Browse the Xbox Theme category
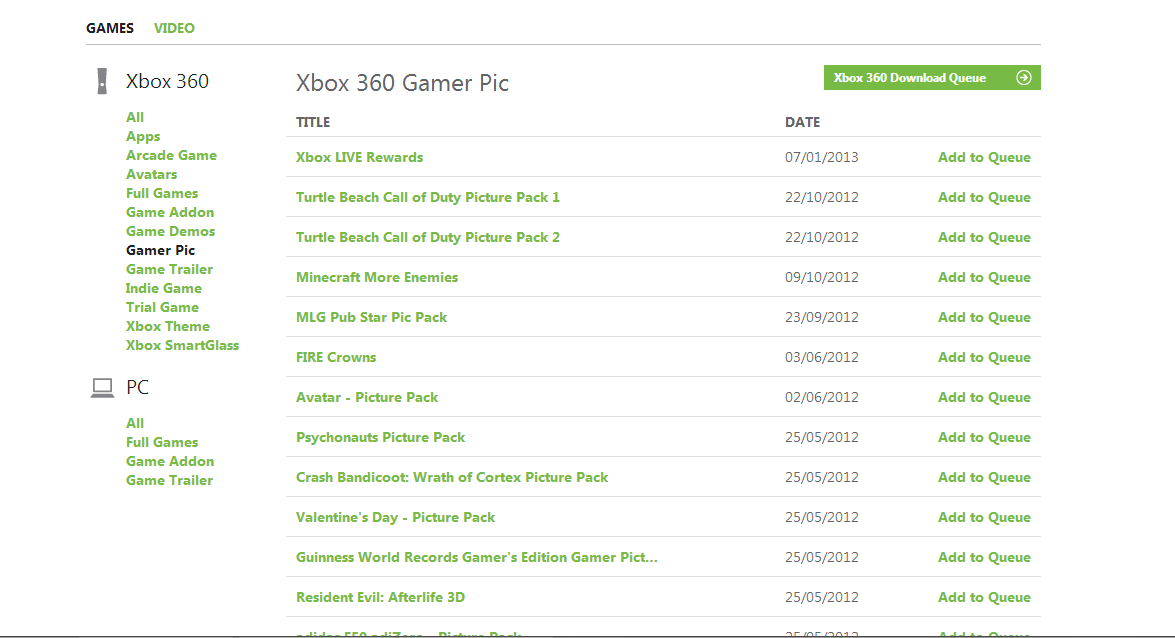Viewport: 1175px width, 638px height. tap(168, 326)
